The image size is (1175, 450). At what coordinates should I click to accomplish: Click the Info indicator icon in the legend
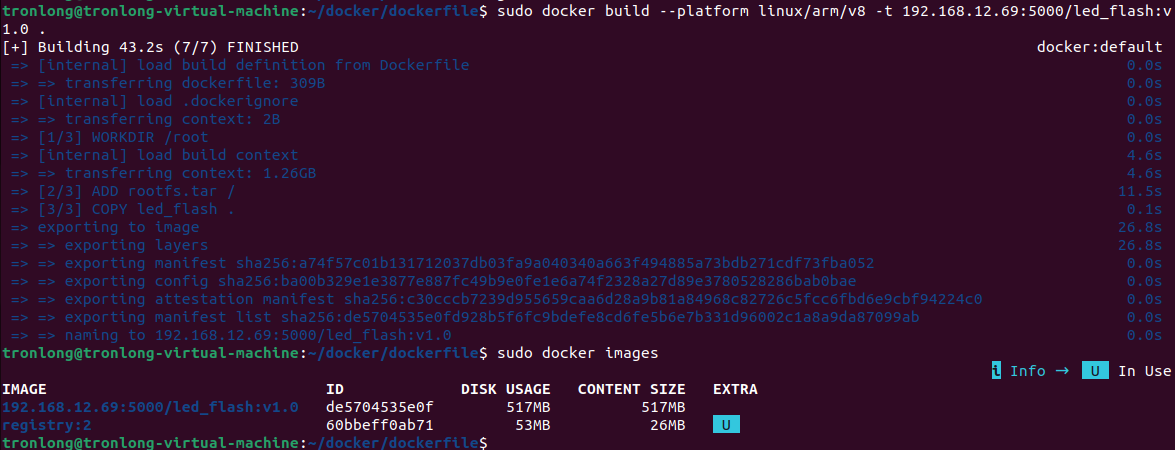996,371
